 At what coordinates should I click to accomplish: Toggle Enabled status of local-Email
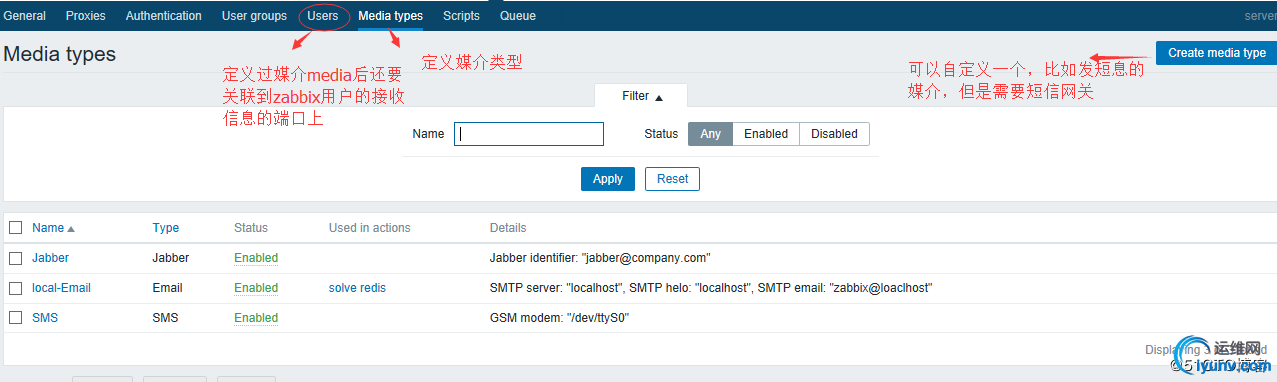tap(256, 288)
